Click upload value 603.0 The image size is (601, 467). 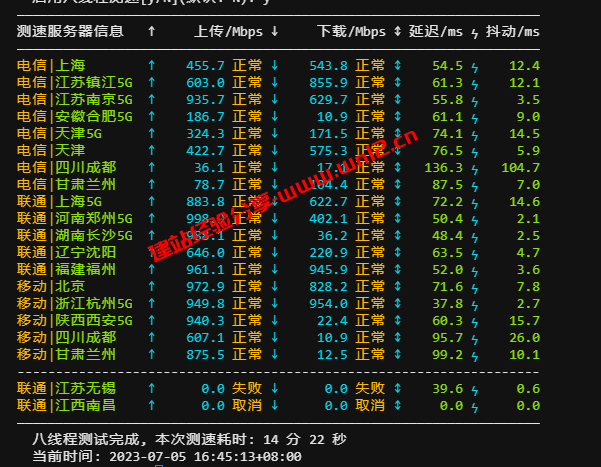205,83
